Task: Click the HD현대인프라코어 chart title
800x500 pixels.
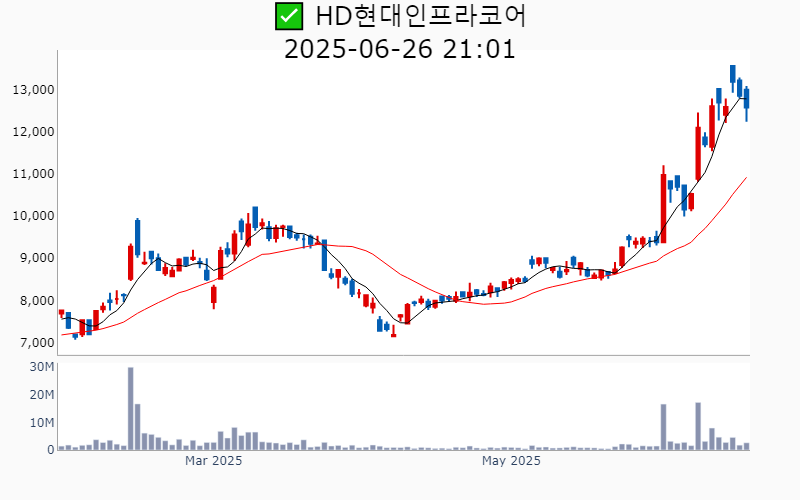Action: click(x=420, y=16)
